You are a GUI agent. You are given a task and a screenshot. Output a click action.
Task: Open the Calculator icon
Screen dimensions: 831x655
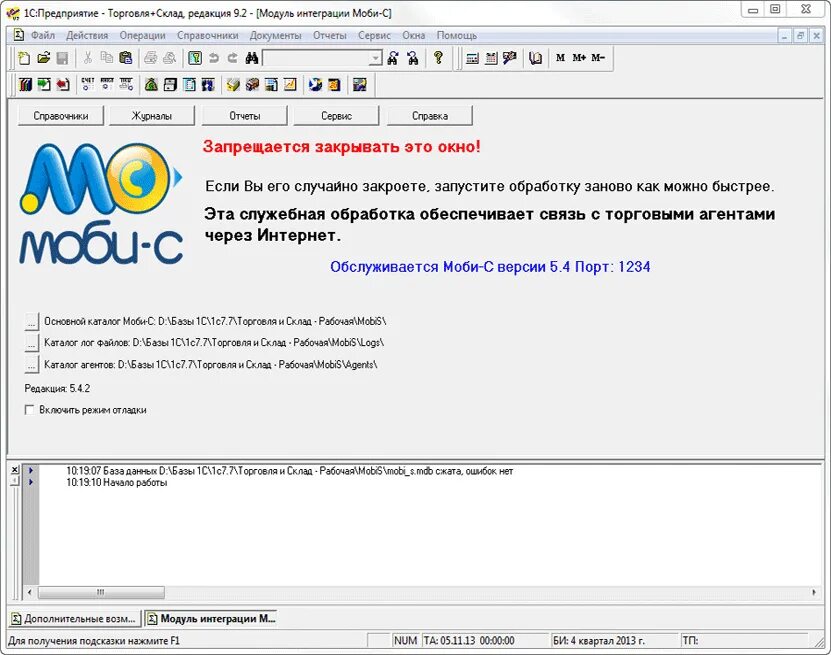tap(472, 58)
